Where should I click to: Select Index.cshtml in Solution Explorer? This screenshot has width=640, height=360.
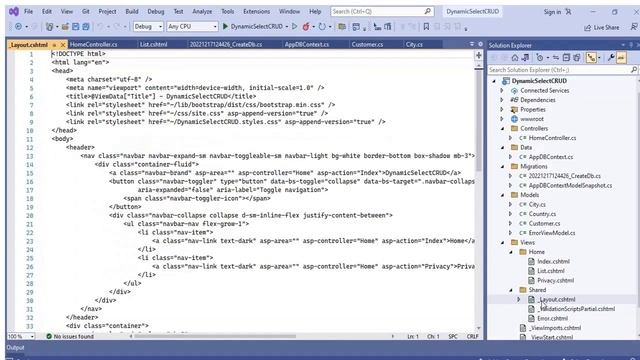(553, 261)
